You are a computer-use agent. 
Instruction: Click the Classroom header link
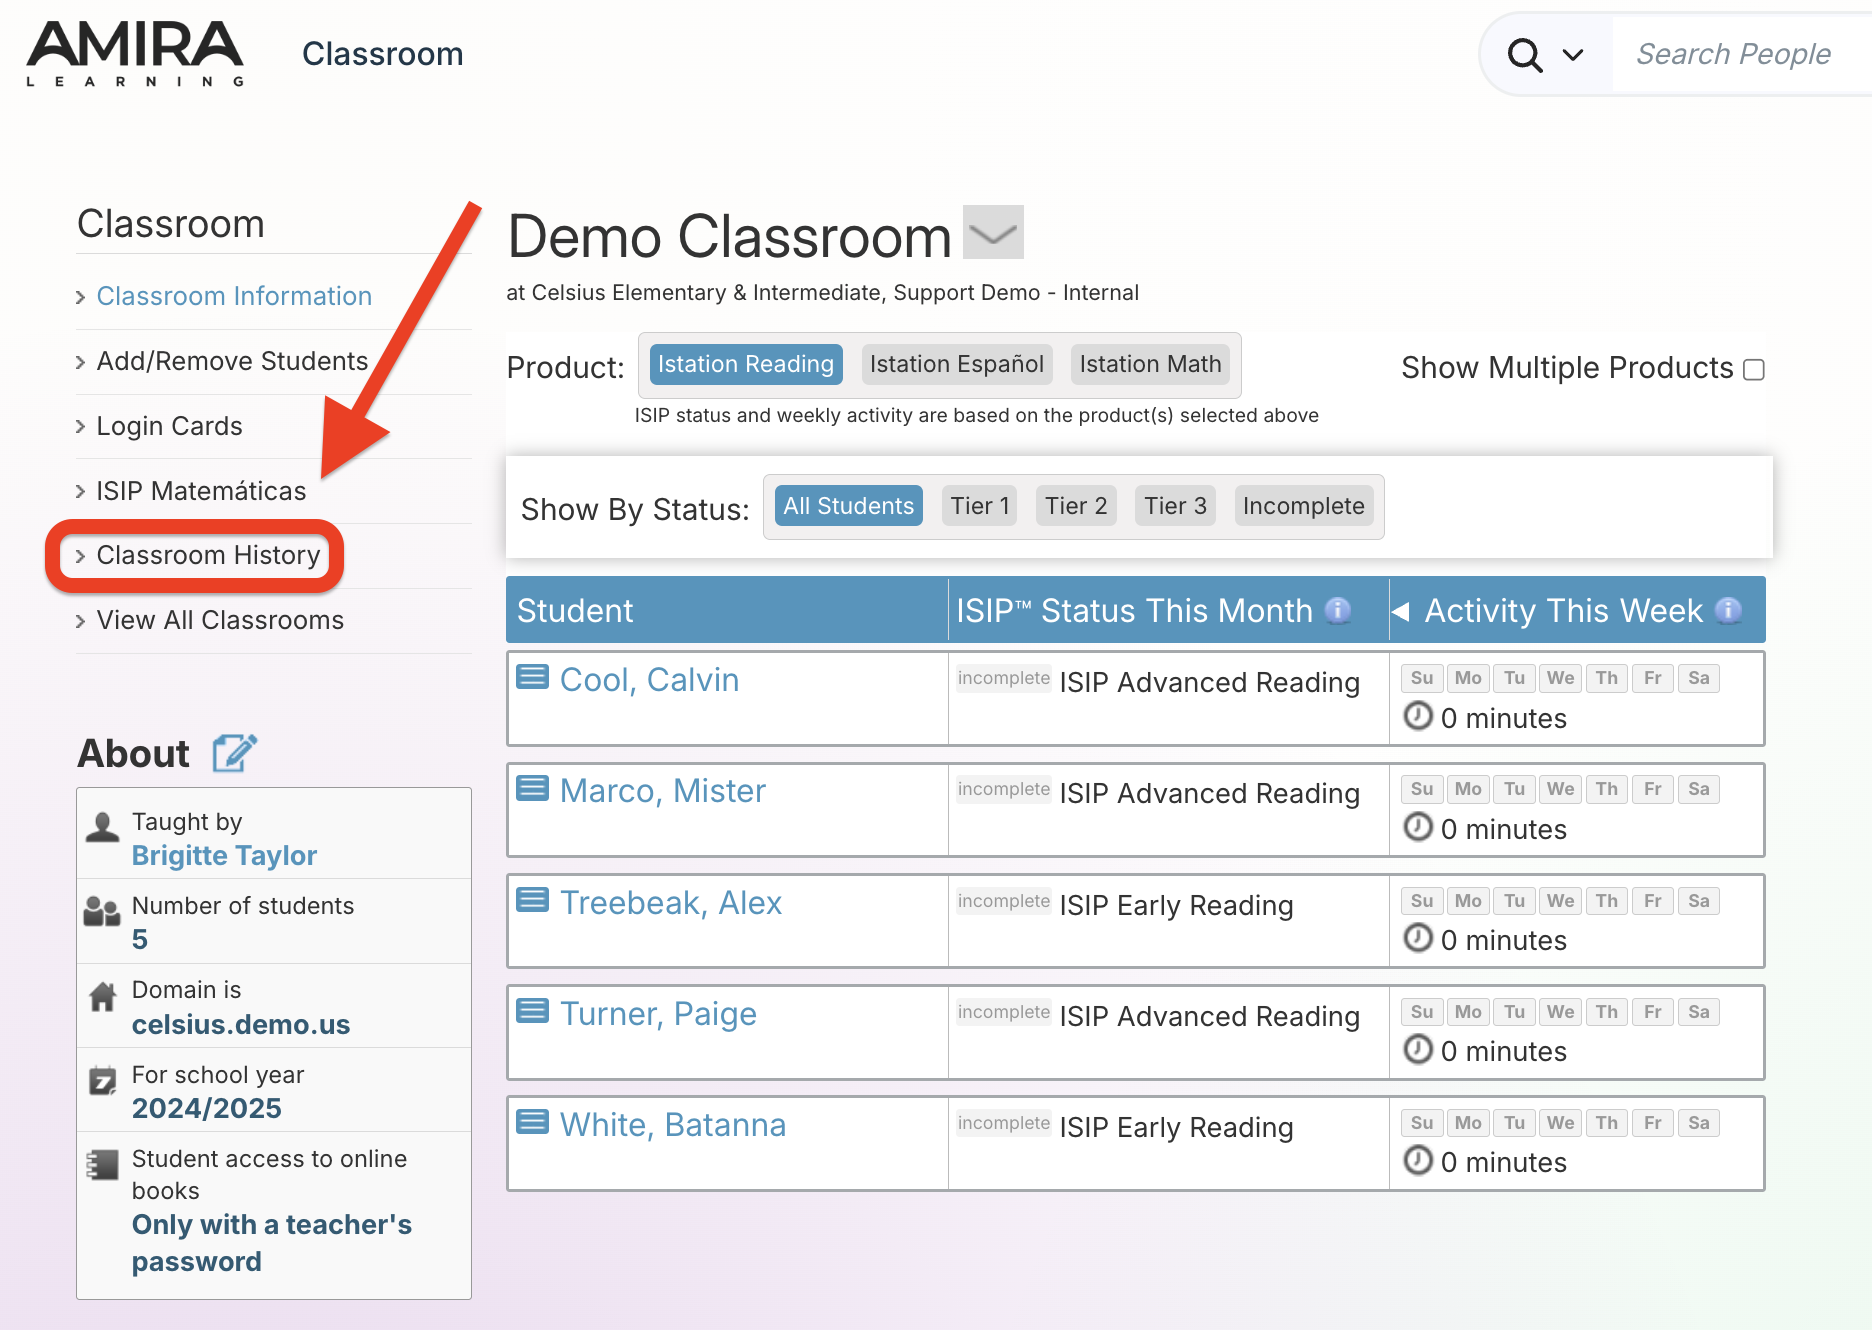coord(383,54)
